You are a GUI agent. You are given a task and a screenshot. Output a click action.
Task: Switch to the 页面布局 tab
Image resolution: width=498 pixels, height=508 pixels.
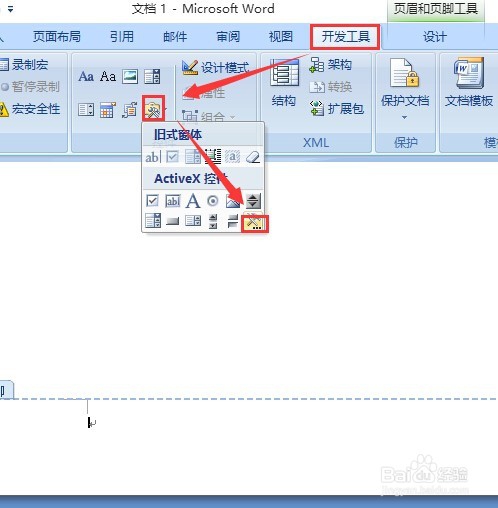pyautogui.click(x=57, y=36)
